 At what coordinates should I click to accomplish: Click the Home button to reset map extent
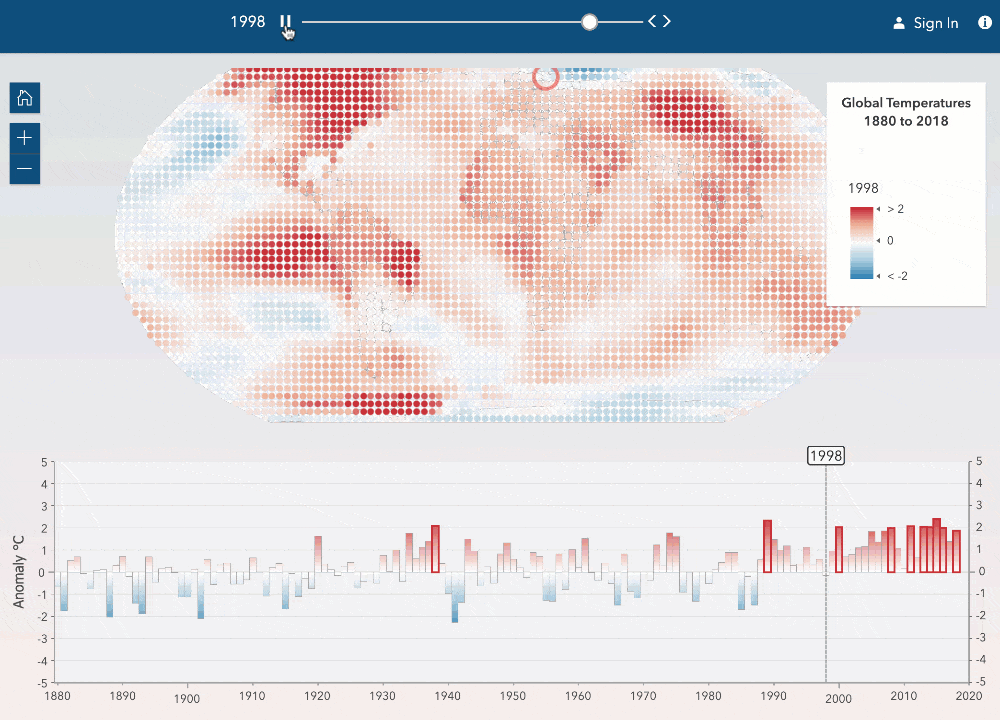(24, 97)
